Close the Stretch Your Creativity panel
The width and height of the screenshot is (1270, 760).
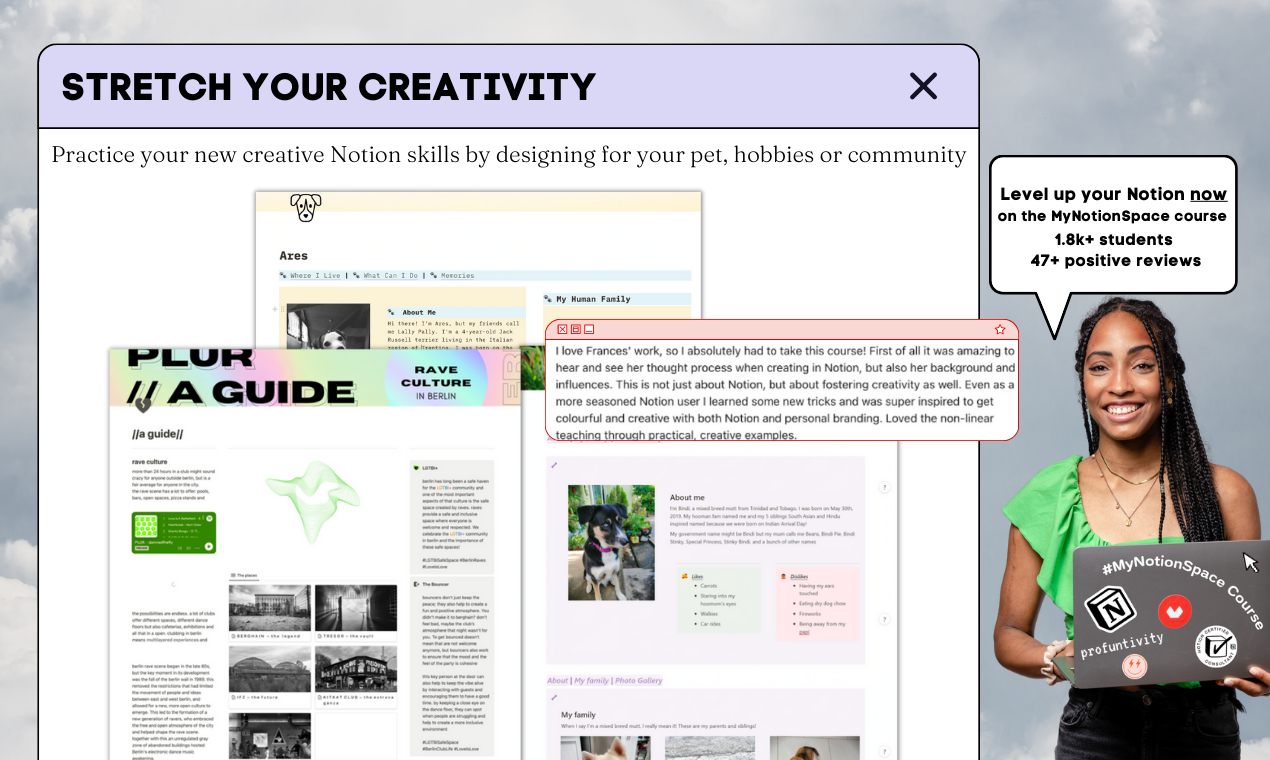coord(923,86)
